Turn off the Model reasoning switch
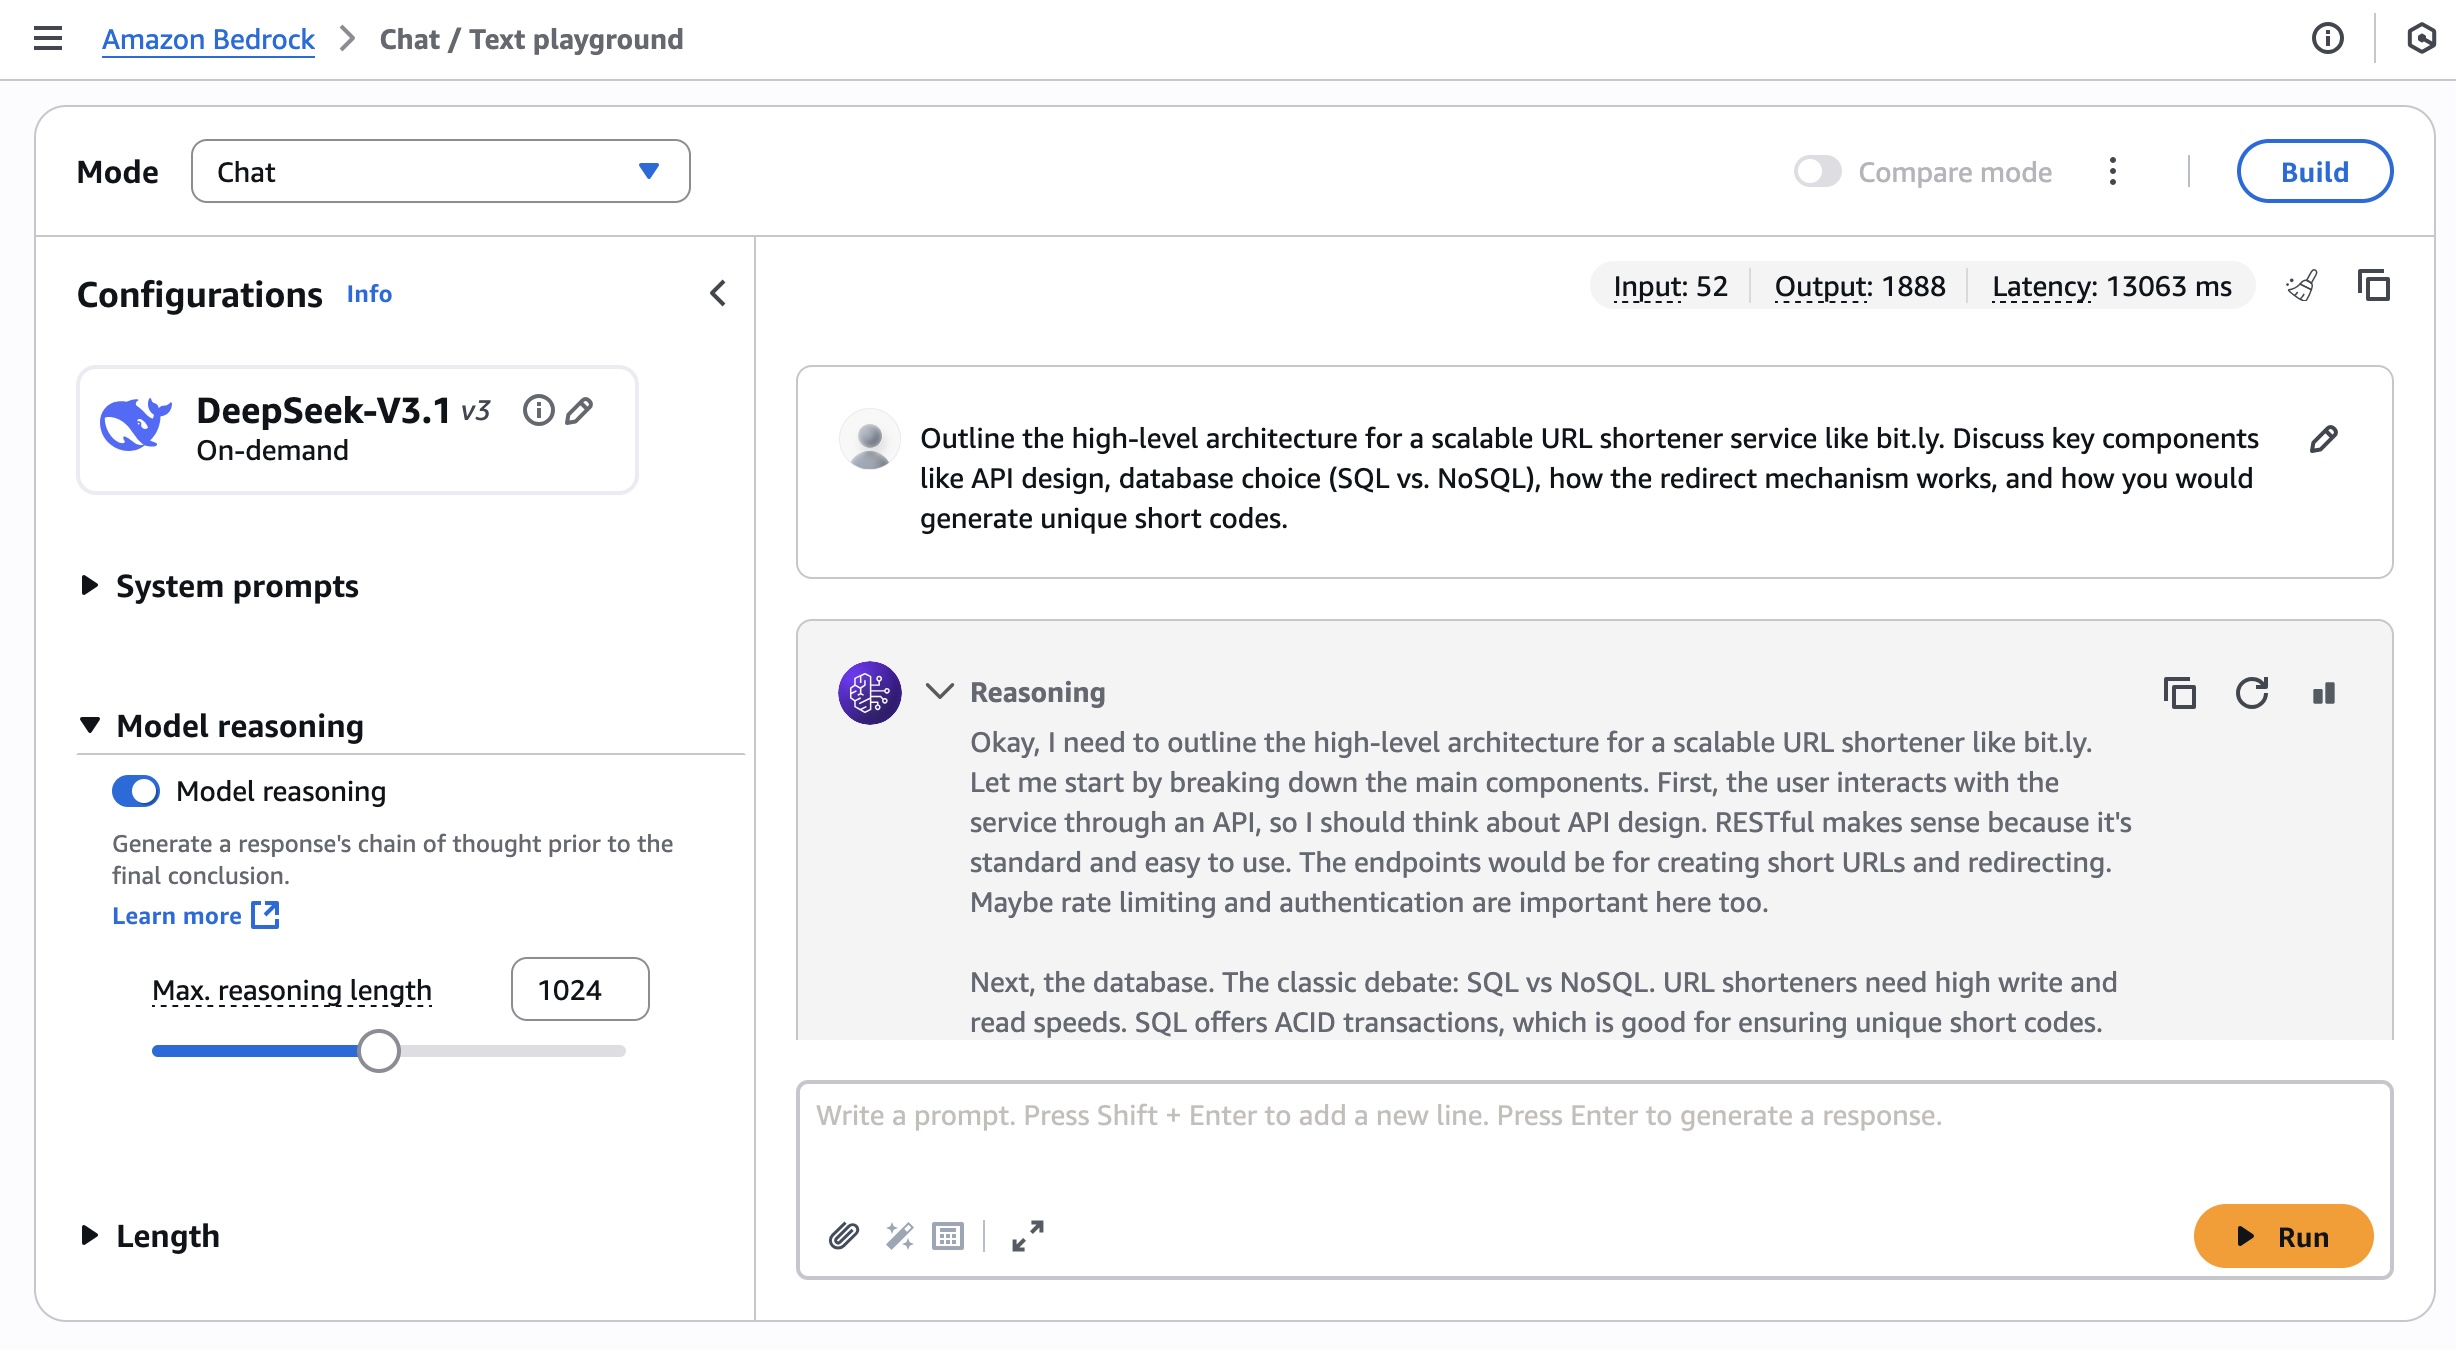 [x=136, y=791]
